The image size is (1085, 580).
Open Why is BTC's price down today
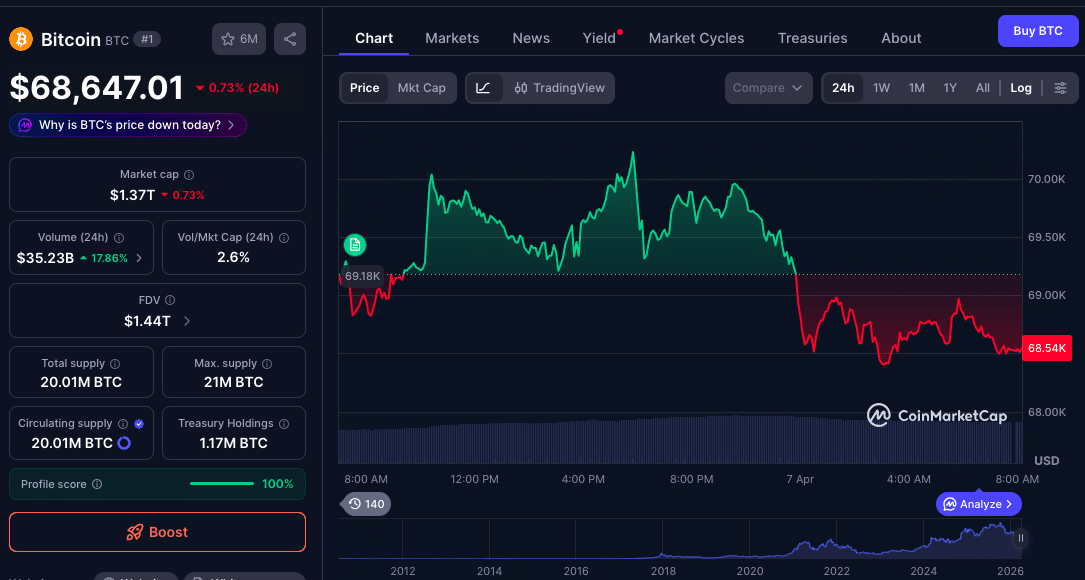pyautogui.click(x=128, y=125)
